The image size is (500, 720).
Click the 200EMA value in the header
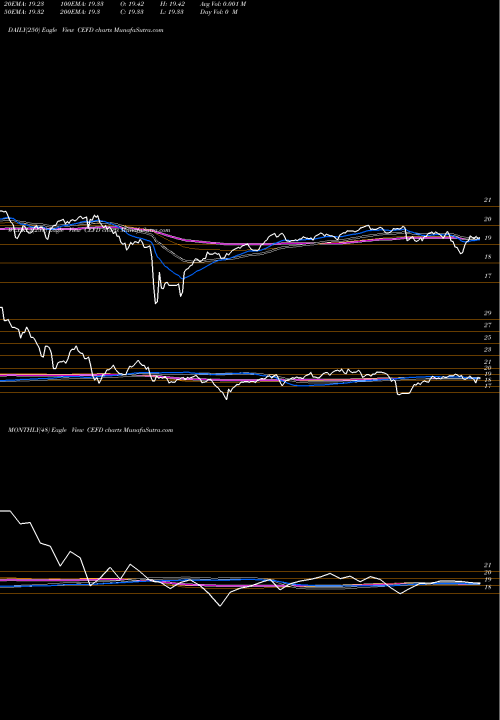point(80,12)
